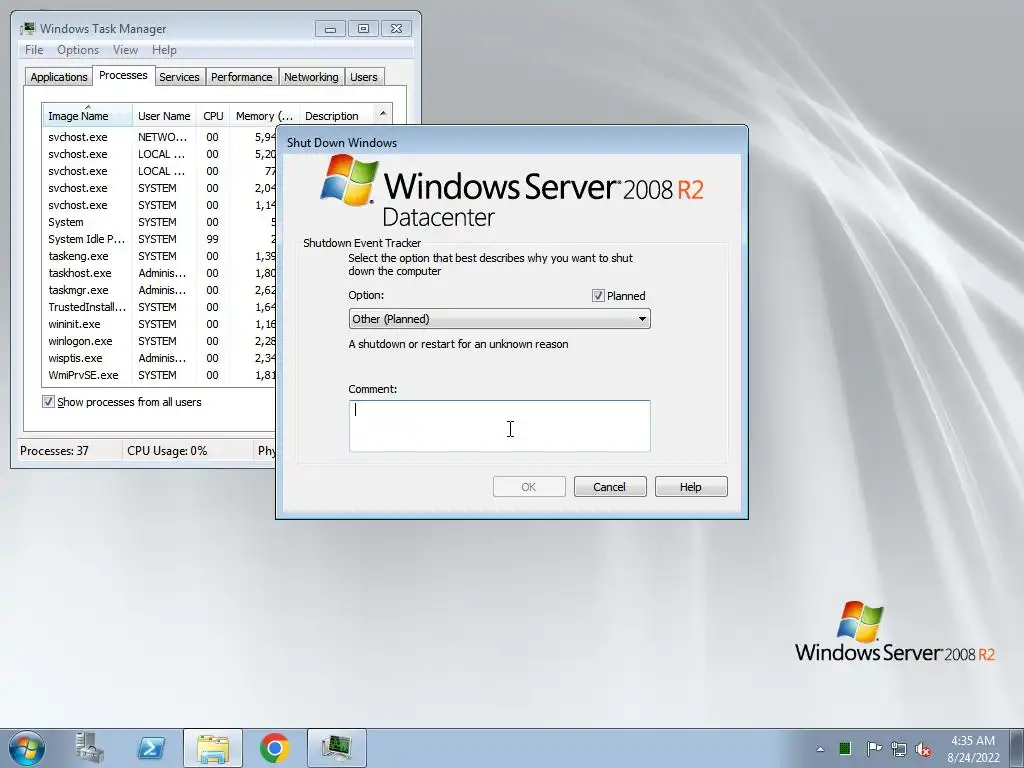Click Help in Shut Down Windows dialog
This screenshot has height=768, width=1024.
tap(691, 487)
